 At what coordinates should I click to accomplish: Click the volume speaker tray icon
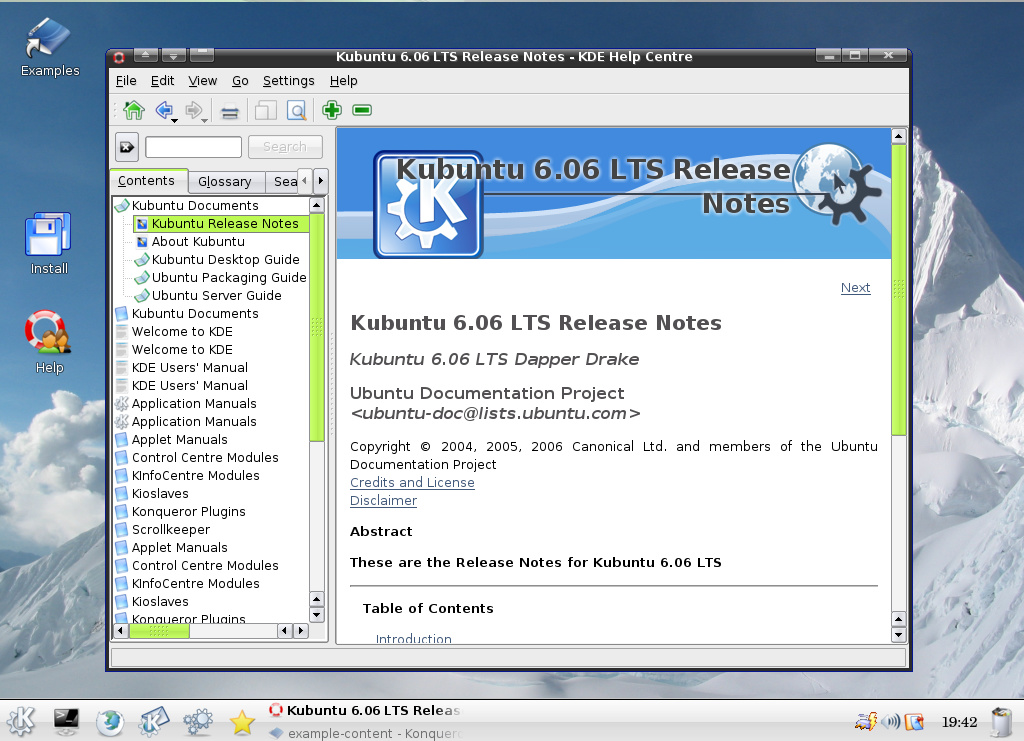coord(889,721)
